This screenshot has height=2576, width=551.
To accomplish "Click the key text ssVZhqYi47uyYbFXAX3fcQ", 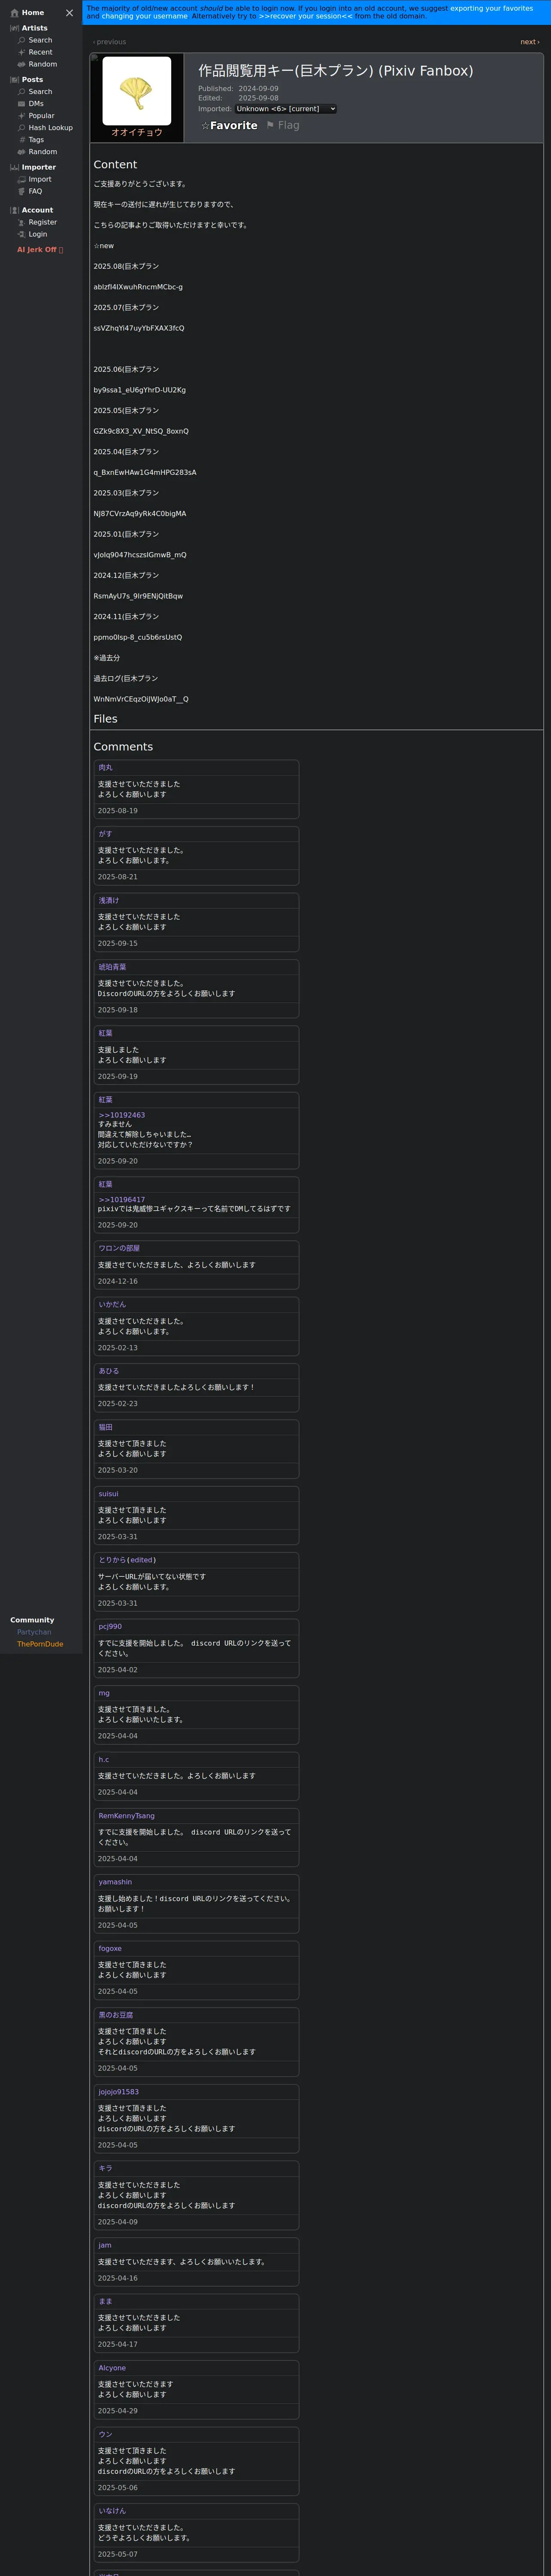I will (139, 328).
